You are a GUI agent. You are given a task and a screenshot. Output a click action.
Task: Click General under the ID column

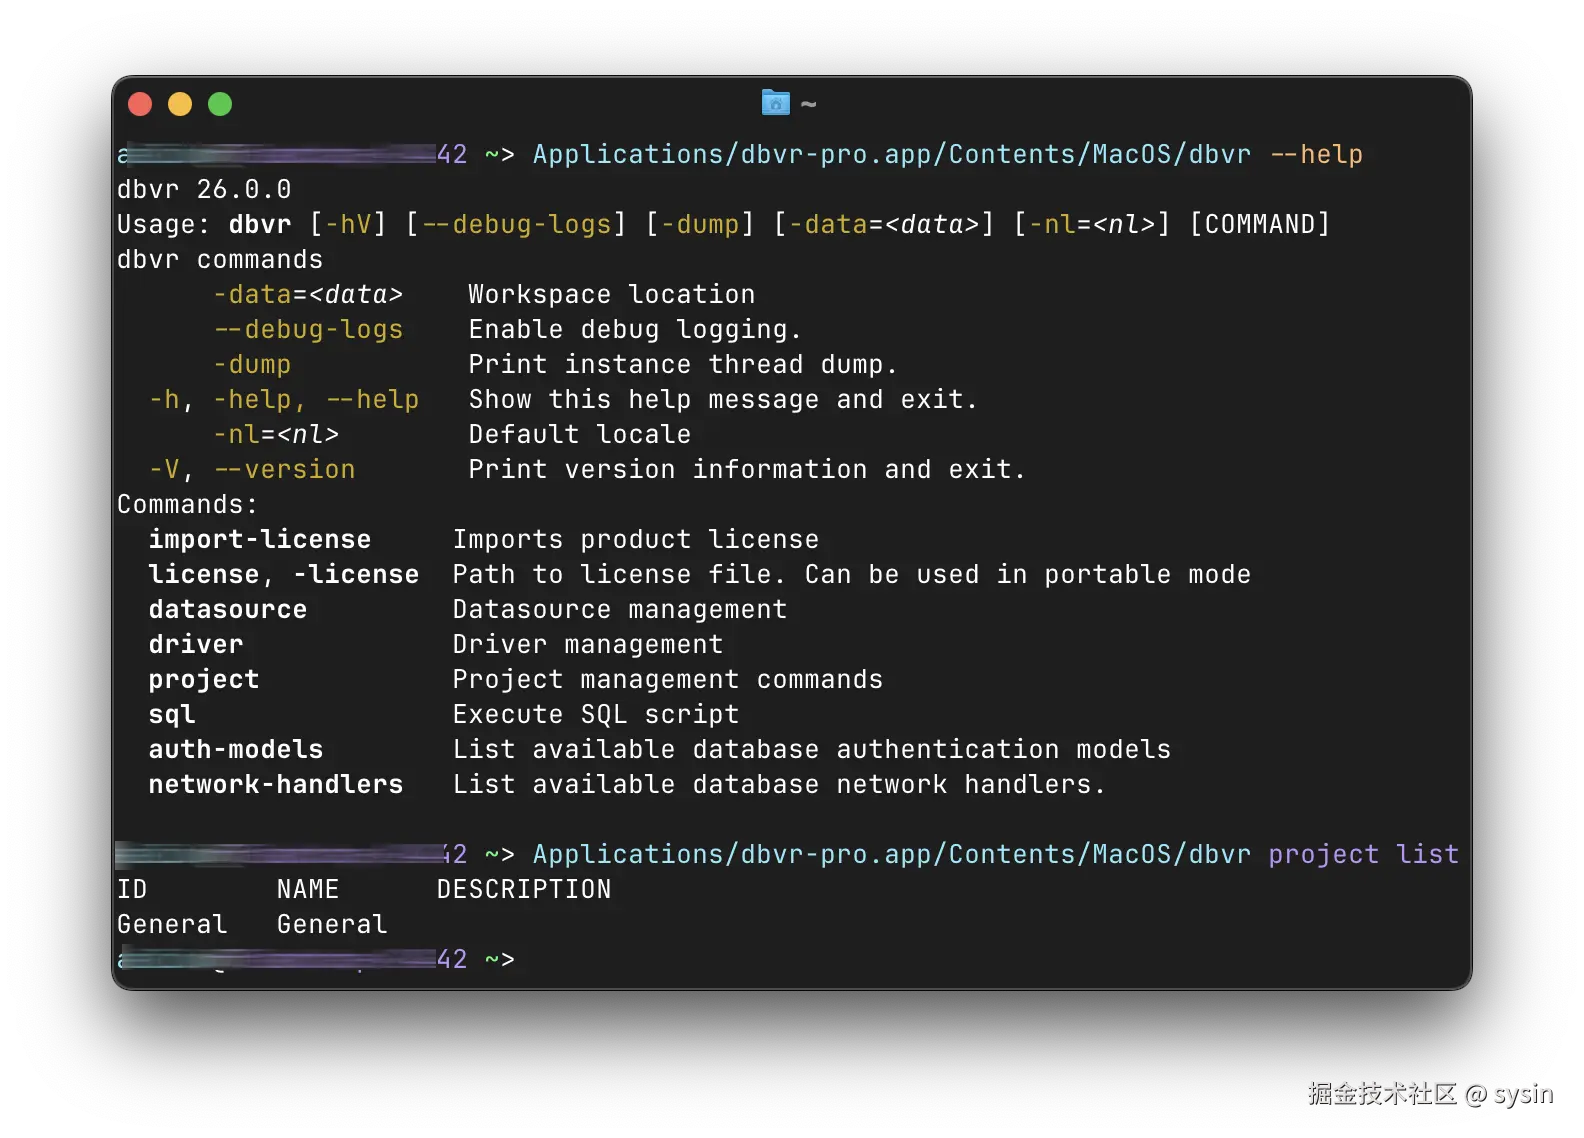click(171, 925)
